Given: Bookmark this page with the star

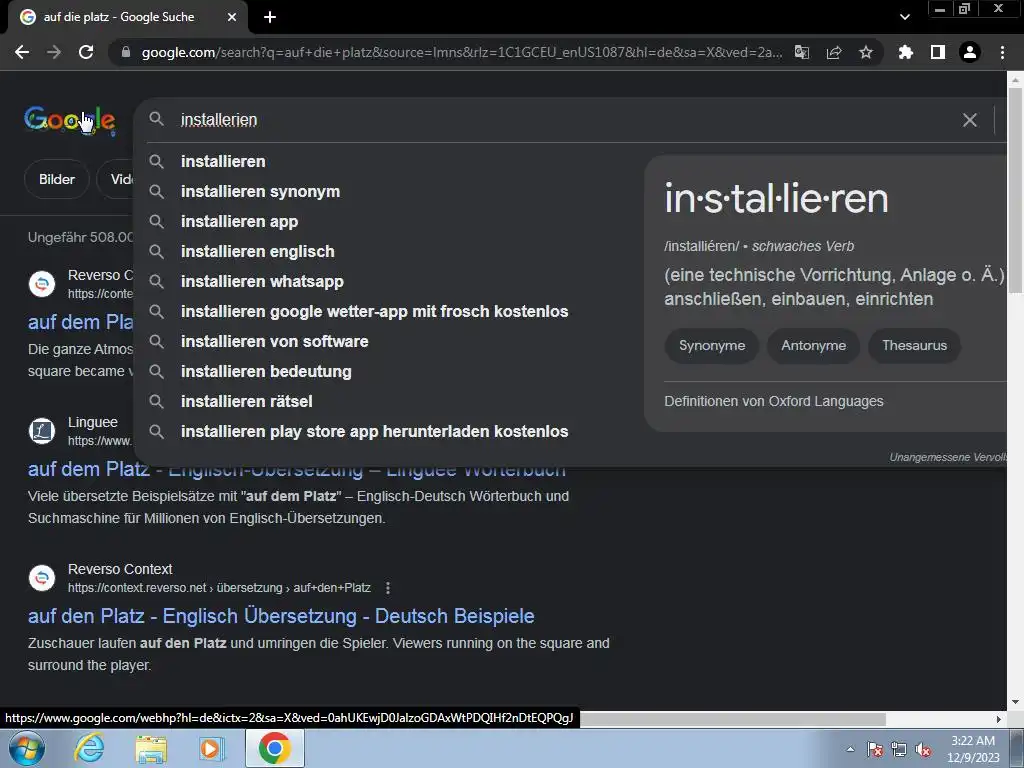Looking at the screenshot, I should point(866,52).
